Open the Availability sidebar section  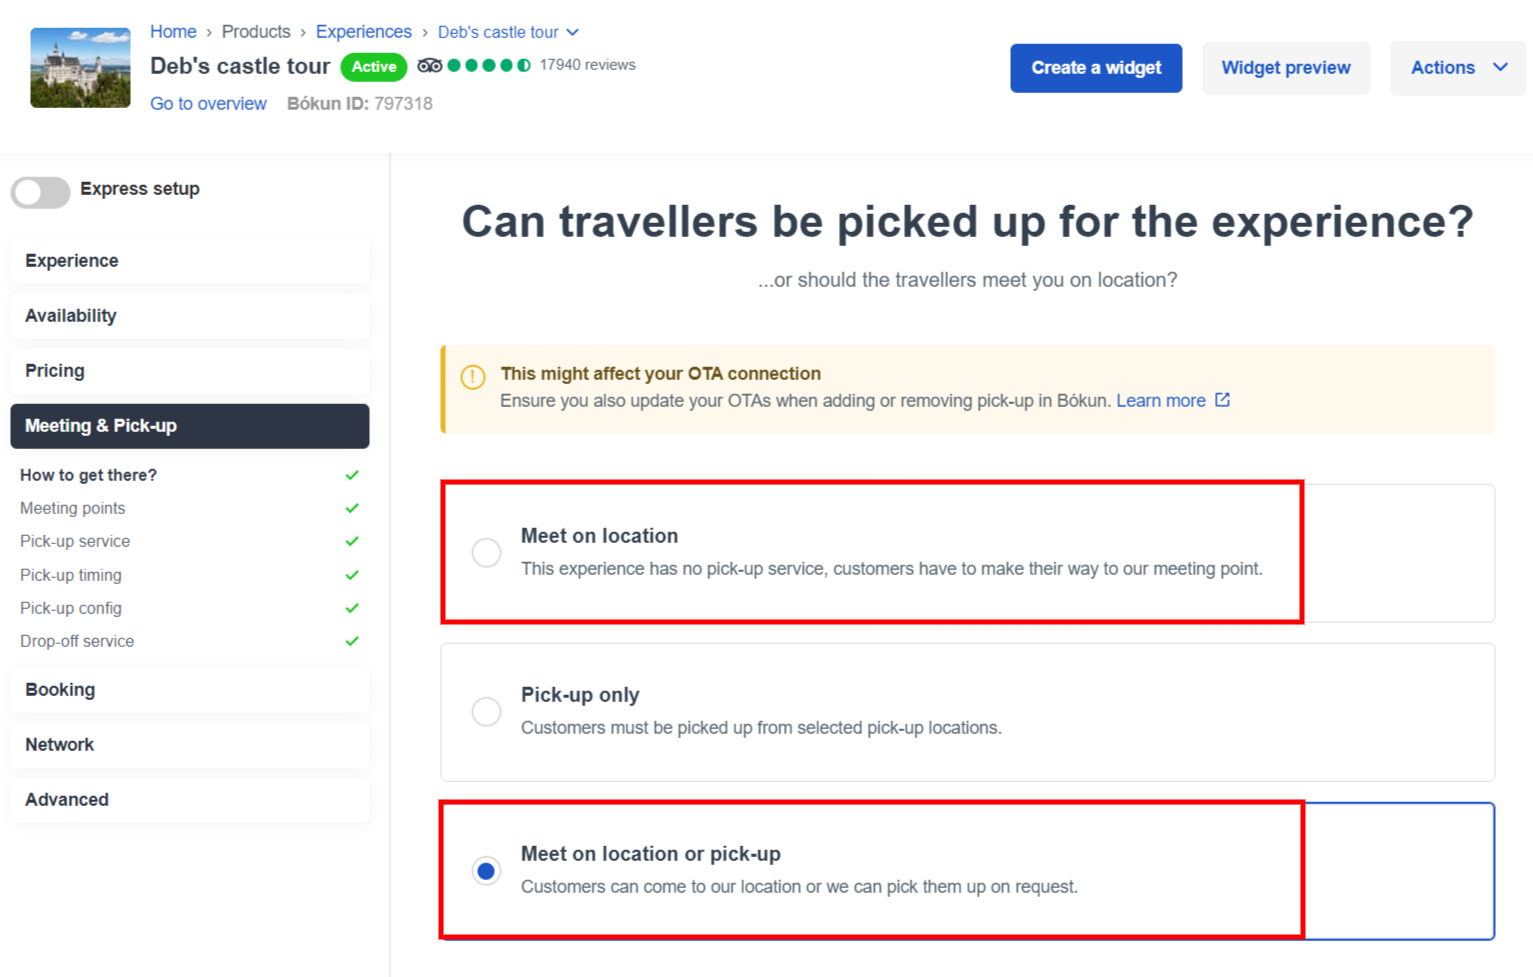pyautogui.click(x=190, y=316)
